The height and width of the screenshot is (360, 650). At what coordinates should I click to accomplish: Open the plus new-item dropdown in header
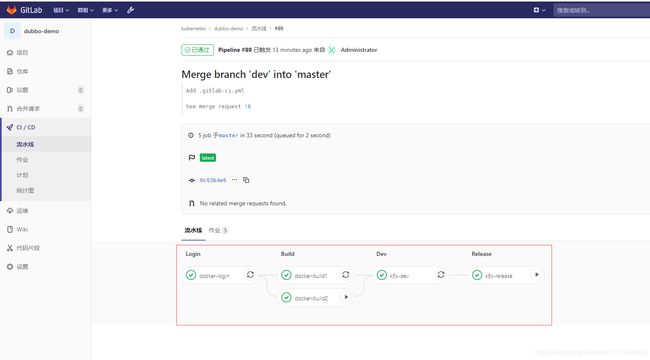539,10
